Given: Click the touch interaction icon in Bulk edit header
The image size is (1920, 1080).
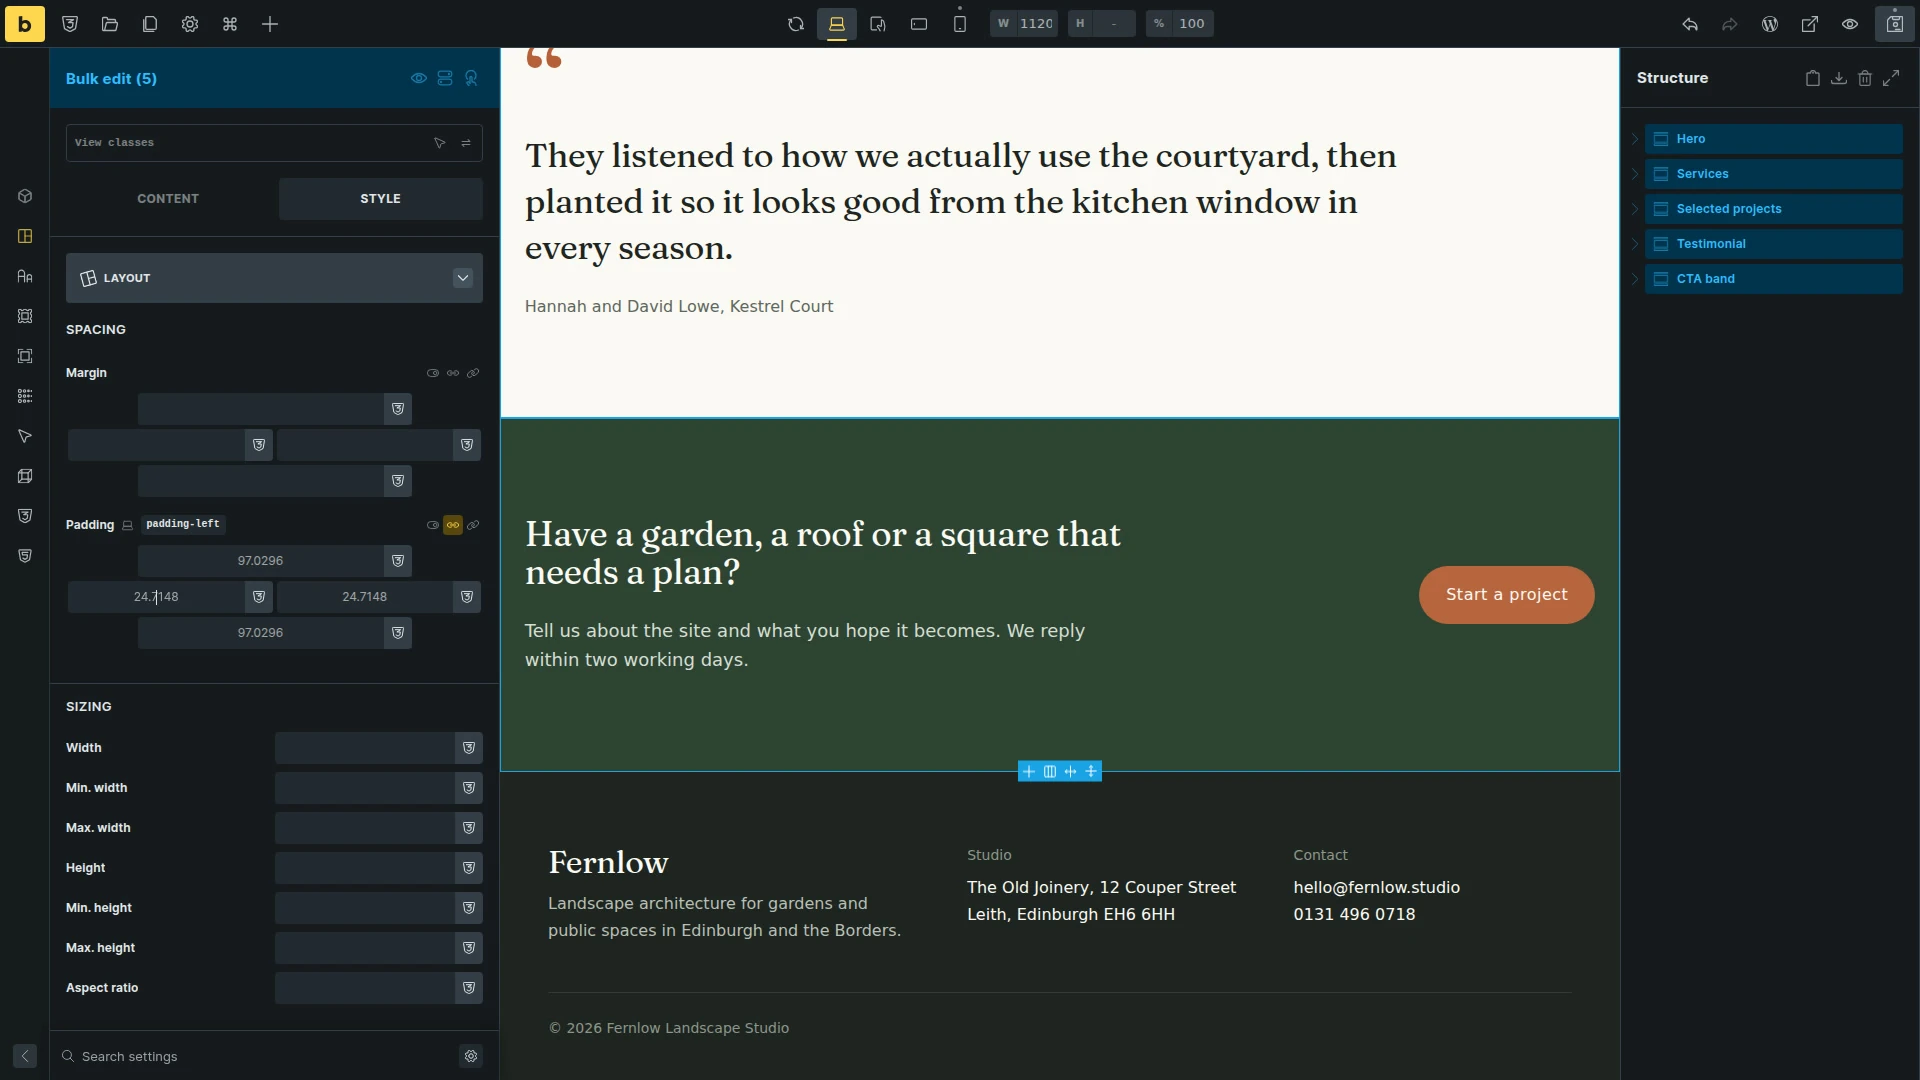Looking at the screenshot, I should pyautogui.click(x=471, y=78).
